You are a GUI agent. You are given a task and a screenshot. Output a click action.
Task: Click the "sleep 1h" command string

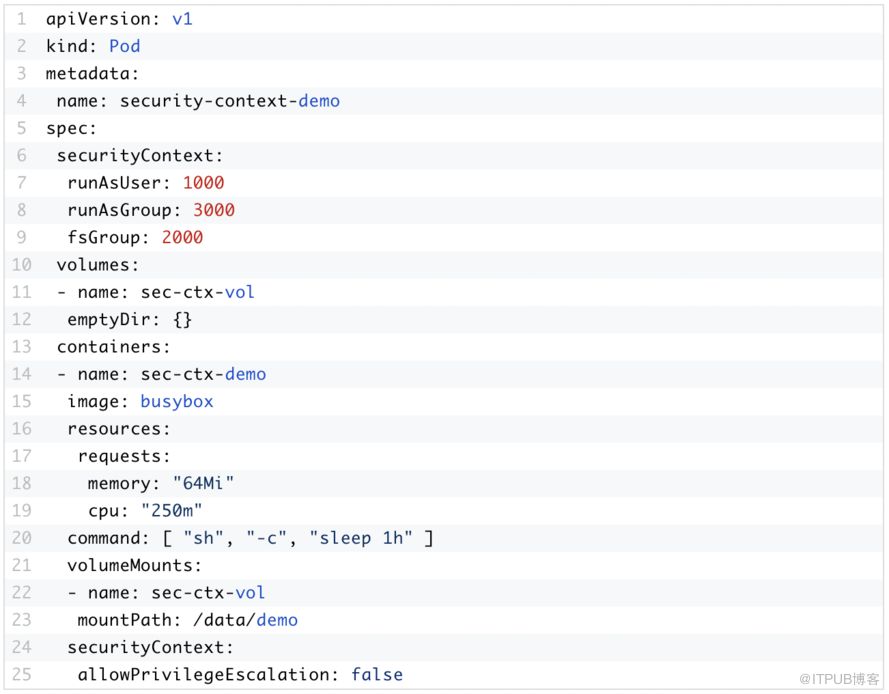361,538
